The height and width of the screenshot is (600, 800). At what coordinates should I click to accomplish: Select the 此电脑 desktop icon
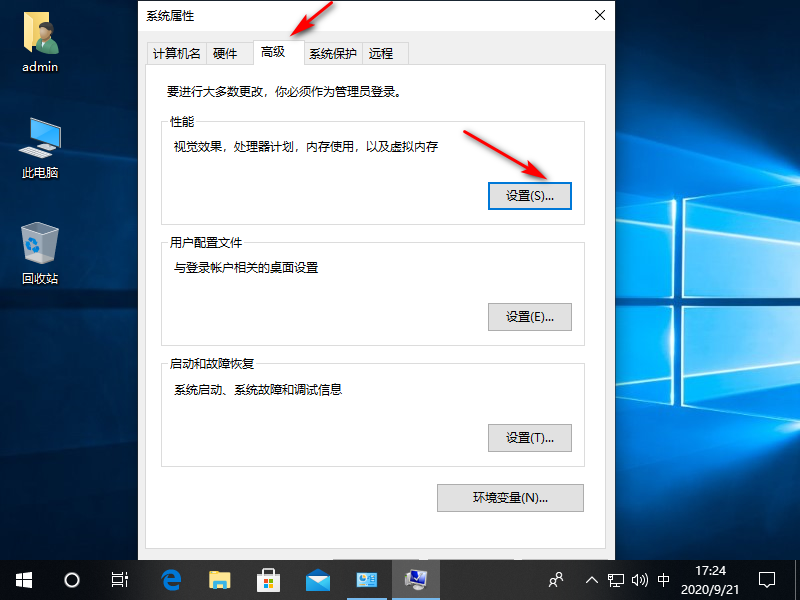pos(40,148)
